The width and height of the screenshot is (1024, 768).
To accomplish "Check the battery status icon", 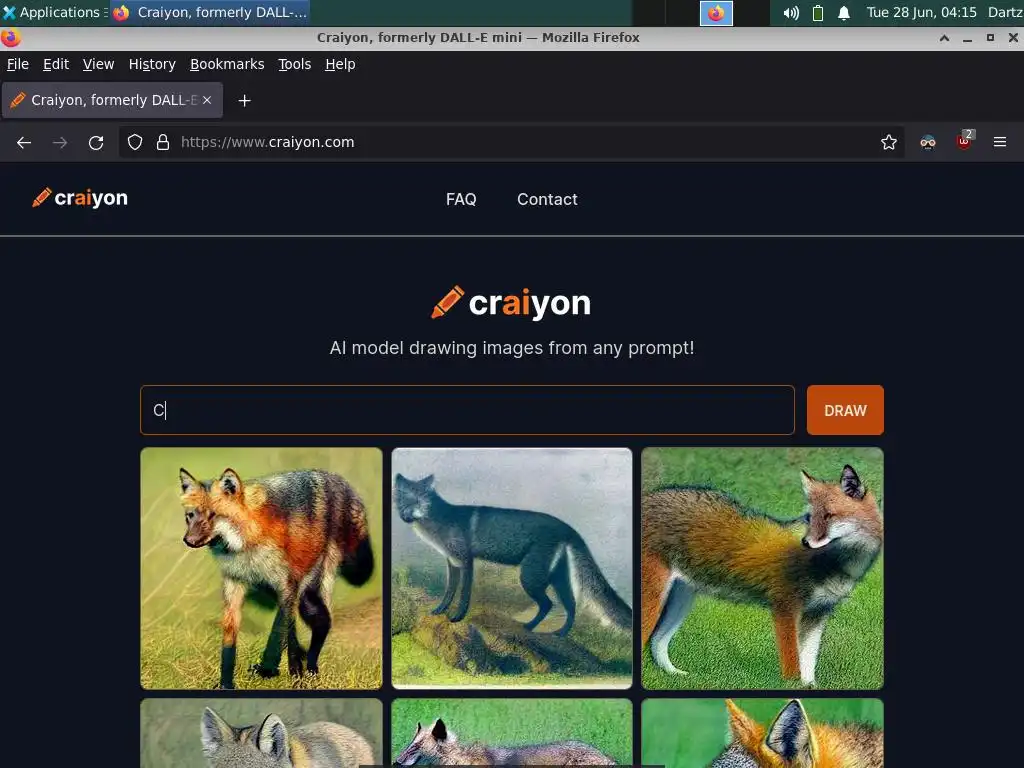I will (x=818, y=13).
